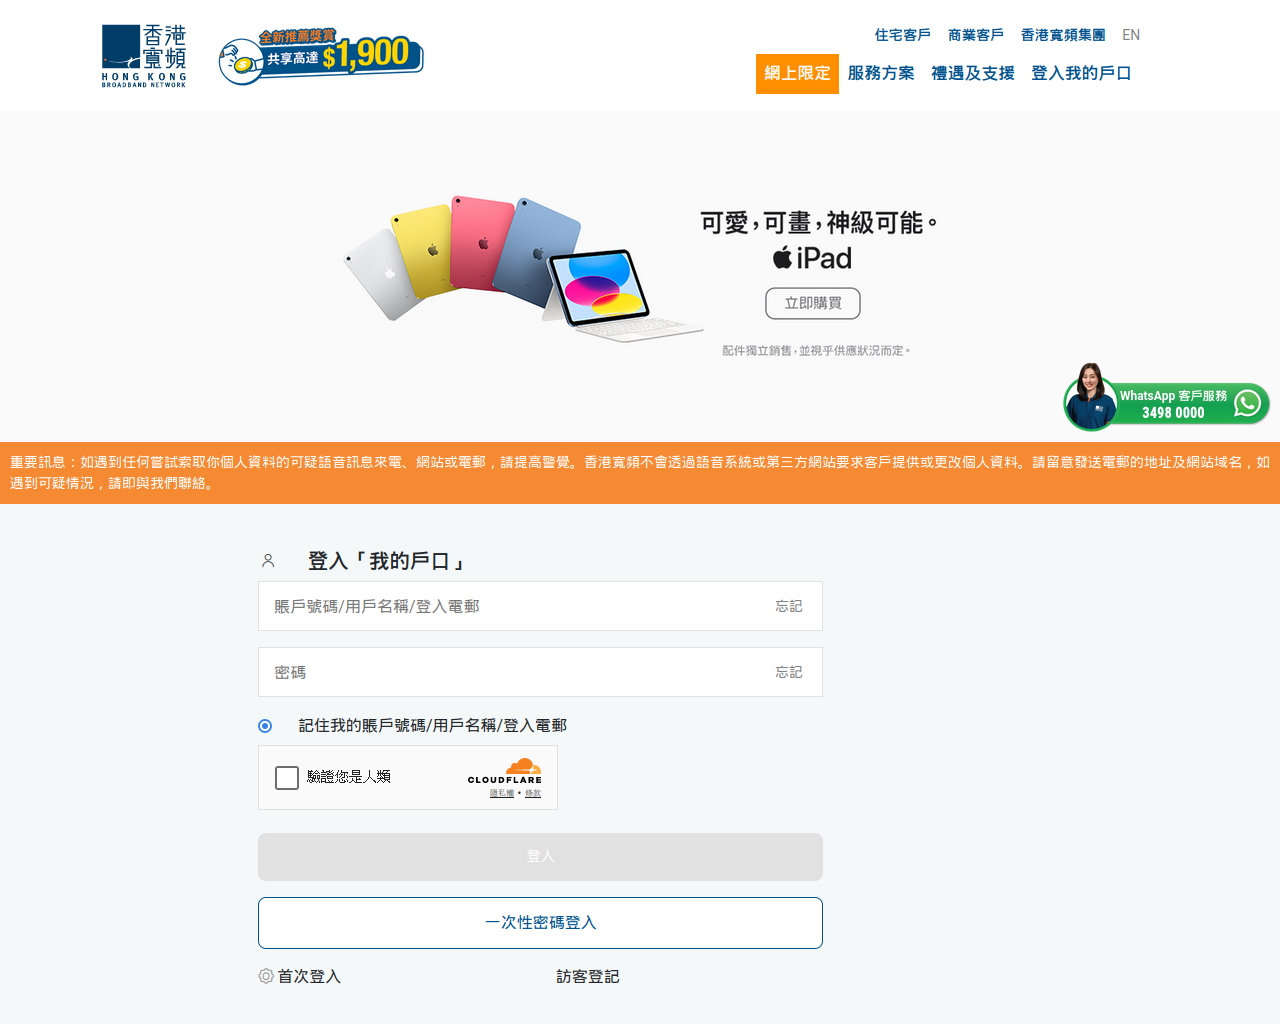
Task: Open the 首次登入 link
Action: point(309,976)
